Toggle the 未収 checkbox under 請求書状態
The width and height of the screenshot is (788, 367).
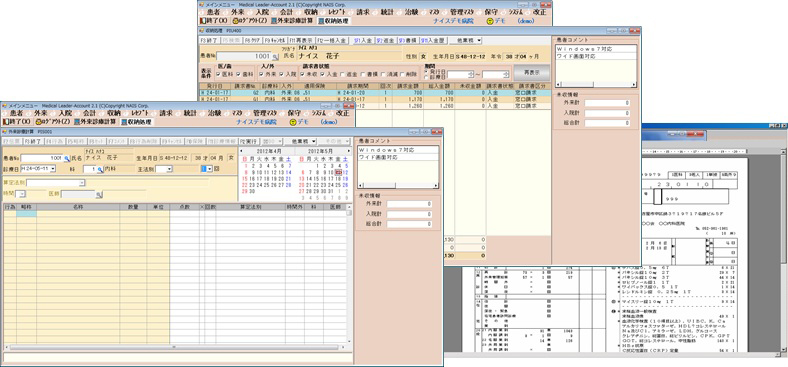click(x=303, y=74)
